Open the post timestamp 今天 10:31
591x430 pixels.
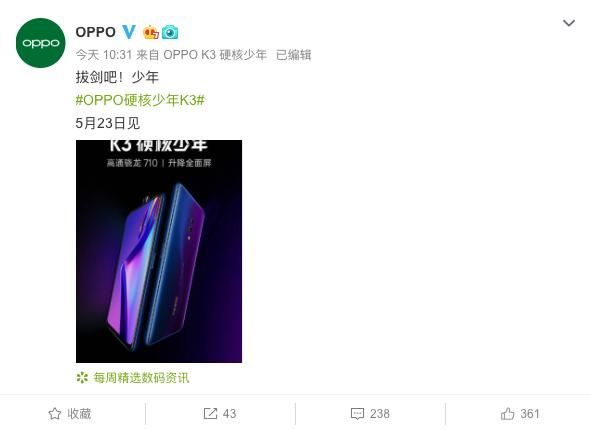click(x=104, y=55)
